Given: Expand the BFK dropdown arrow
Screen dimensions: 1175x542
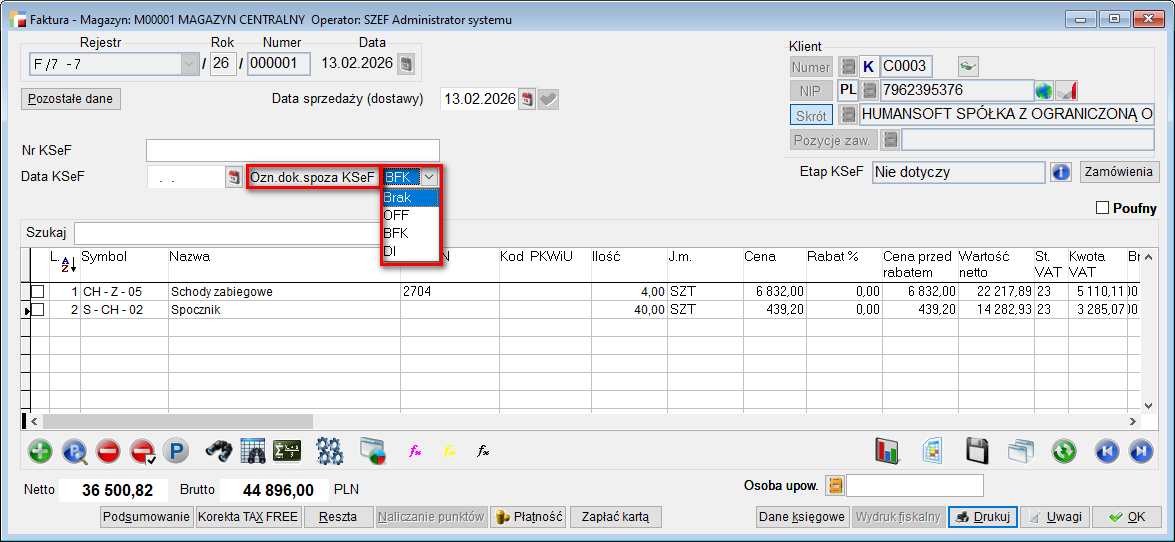Looking at the screenshot, I should (x=429, y=177).
